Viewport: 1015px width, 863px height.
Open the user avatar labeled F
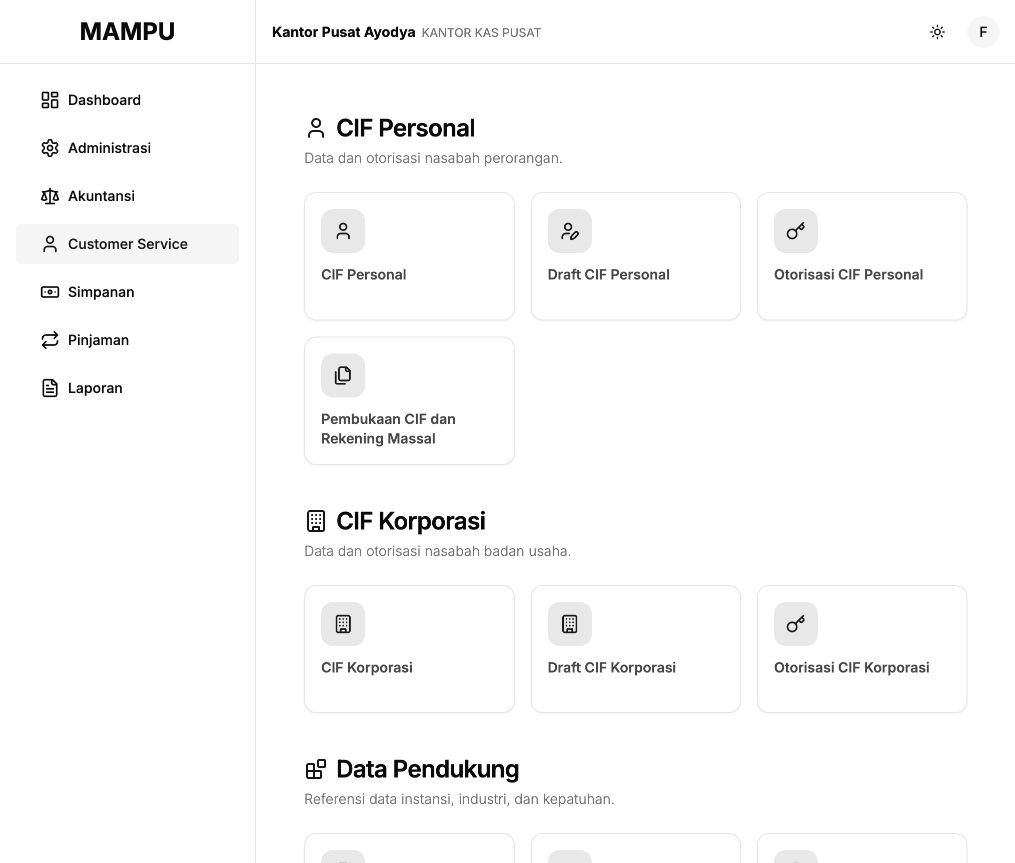[983, 32]
